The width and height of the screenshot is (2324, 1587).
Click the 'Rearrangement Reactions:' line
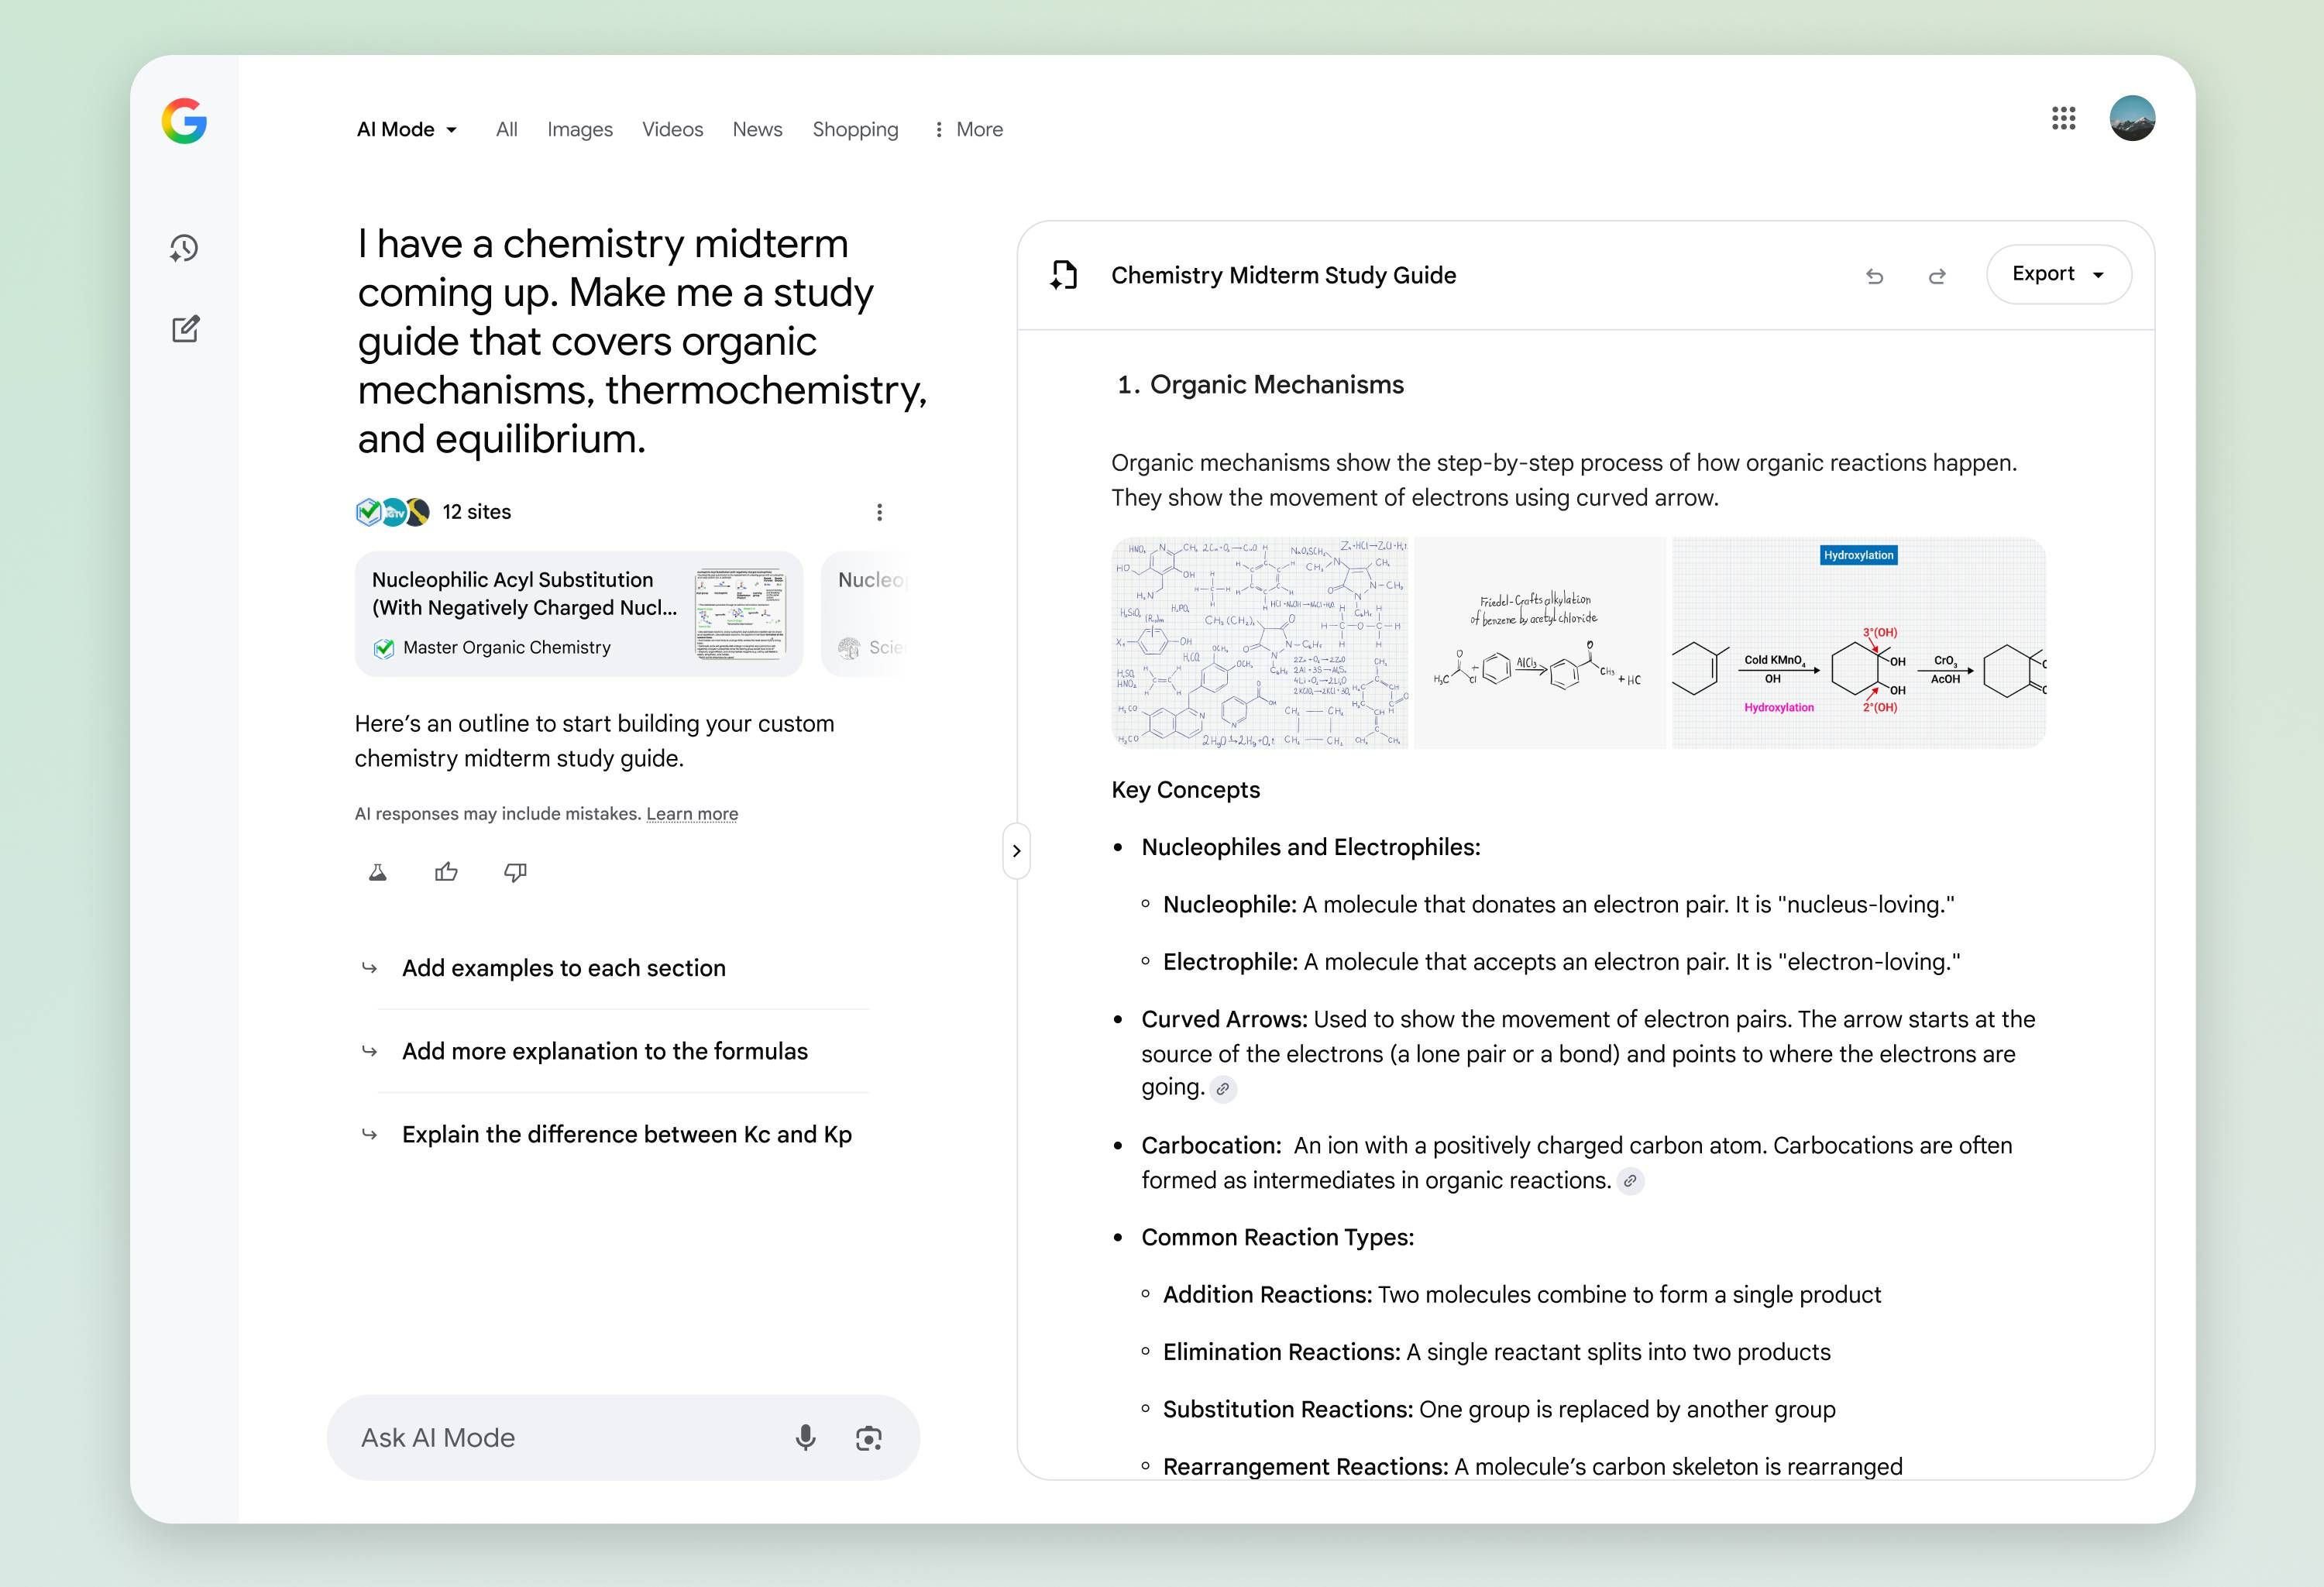1532,1466
